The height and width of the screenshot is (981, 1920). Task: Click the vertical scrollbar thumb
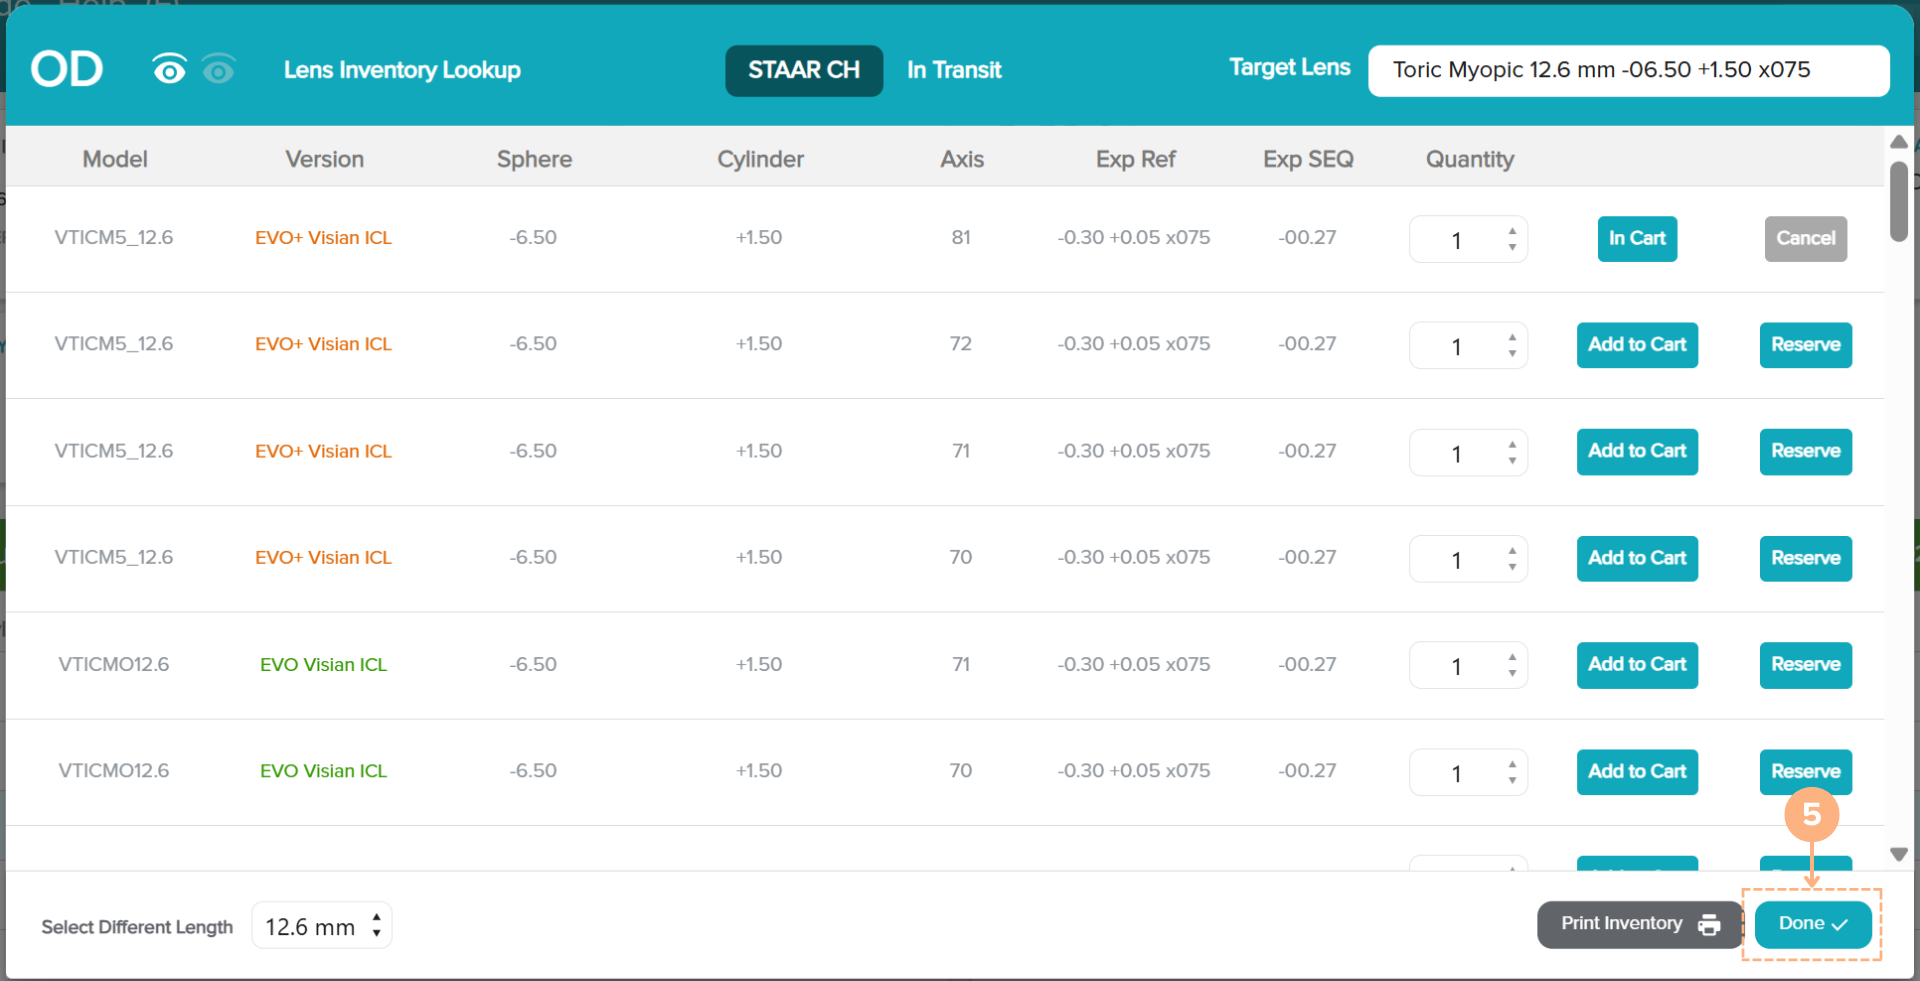(1898, 200)
